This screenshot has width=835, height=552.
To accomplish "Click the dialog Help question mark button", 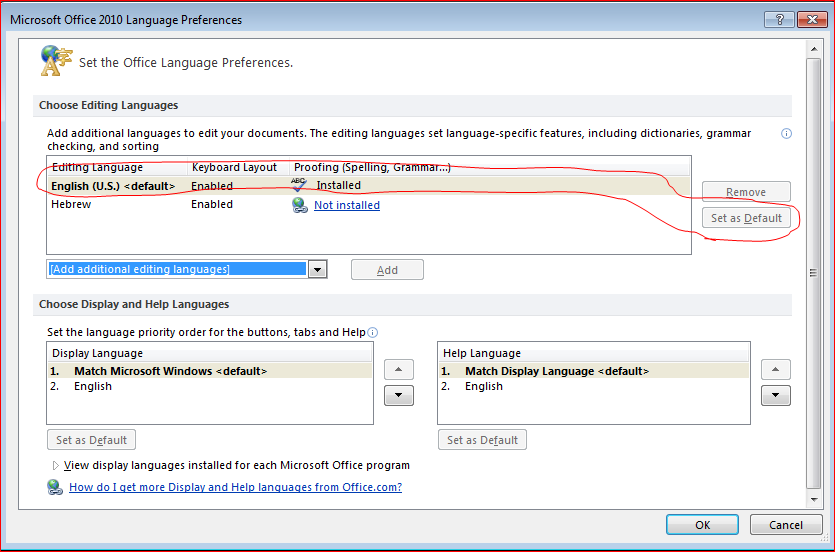I will pos(780,20).
